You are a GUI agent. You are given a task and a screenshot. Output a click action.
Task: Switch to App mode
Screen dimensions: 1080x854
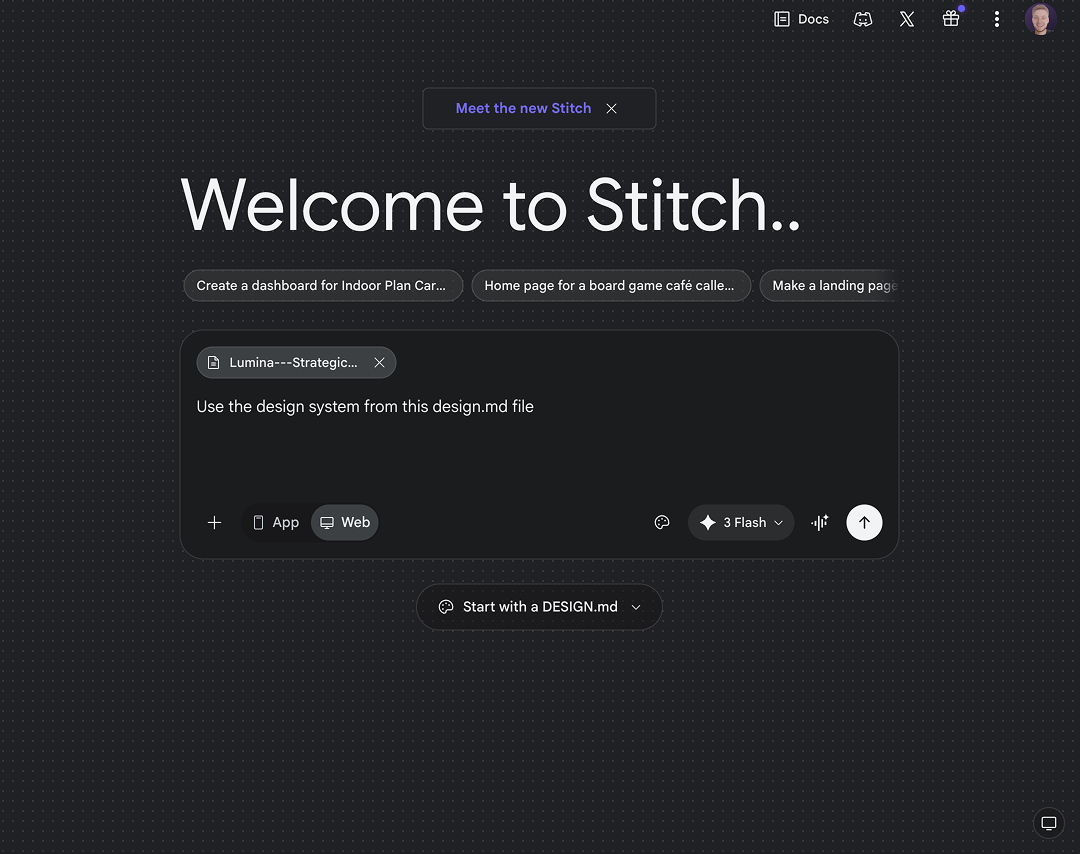pos(276,523)
